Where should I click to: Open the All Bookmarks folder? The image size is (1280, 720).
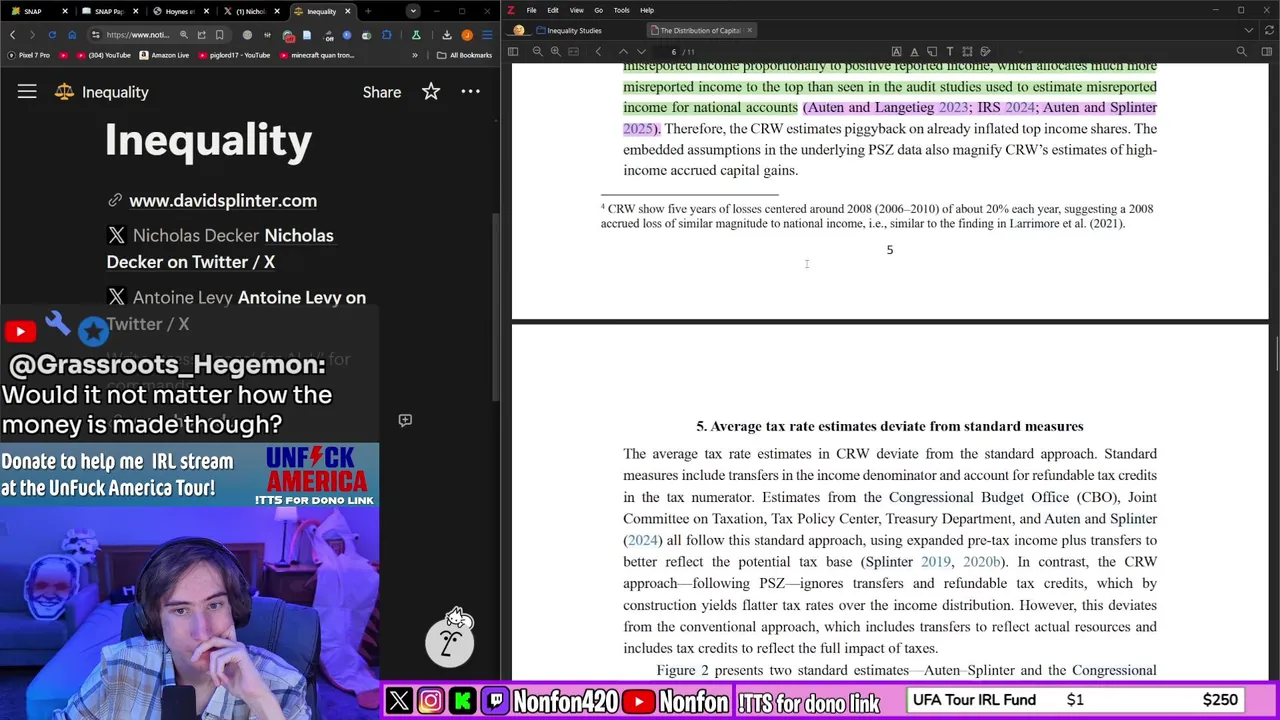point(464,55)
